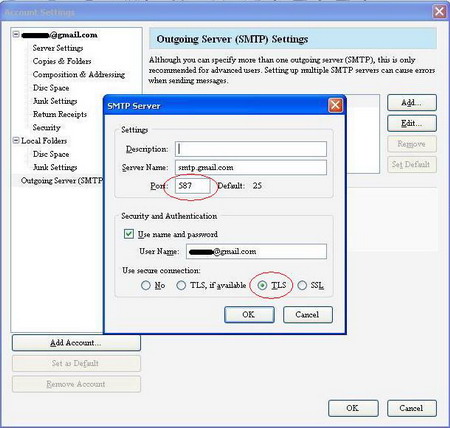Collapse the Local Folders tree node
The image size is (450, 428).
point(16,140)
